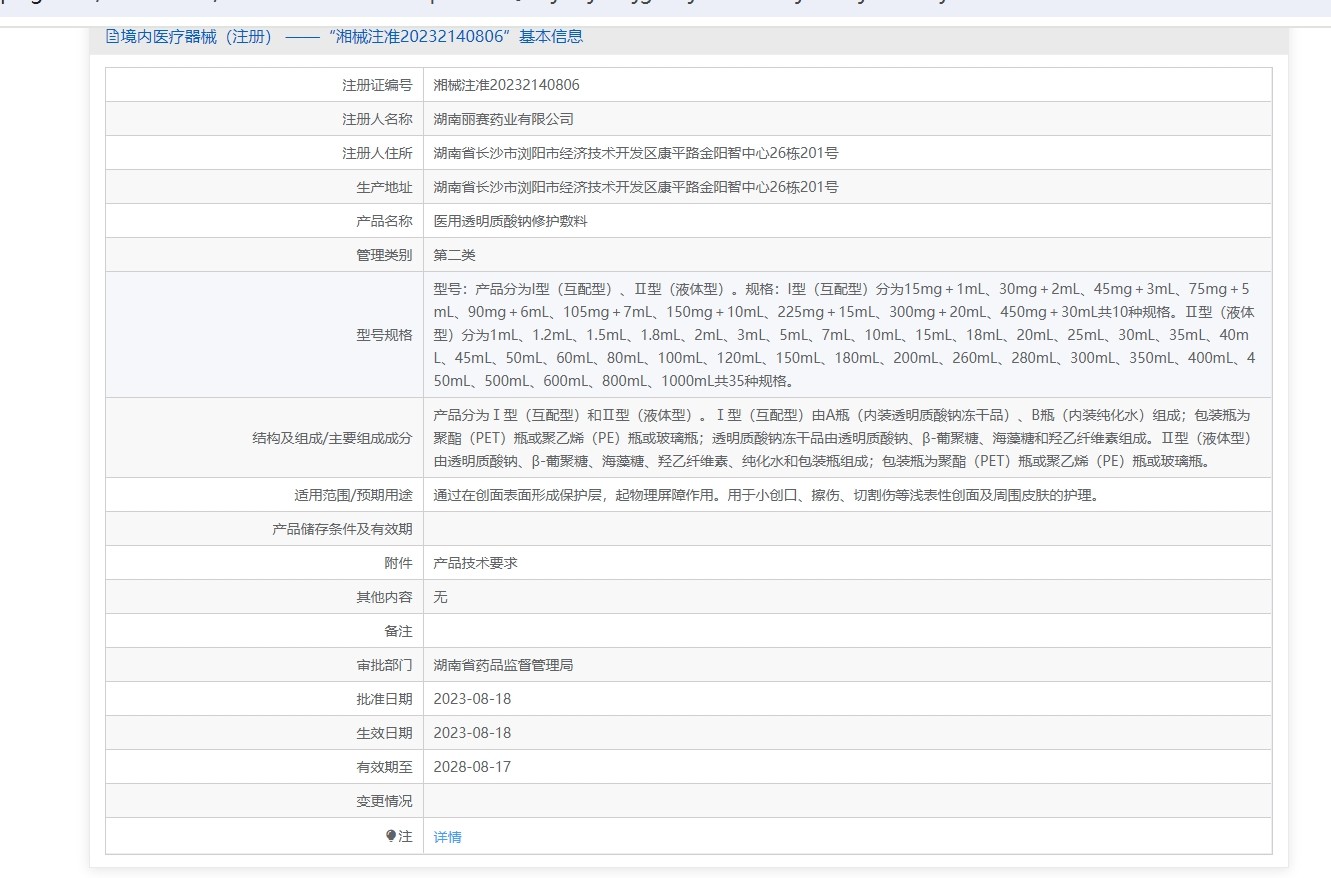The width and height of the screenshot is (1331, 878).
Task: Select the 产品技术要求 attachment text
Action: click(x=475, y=563)
